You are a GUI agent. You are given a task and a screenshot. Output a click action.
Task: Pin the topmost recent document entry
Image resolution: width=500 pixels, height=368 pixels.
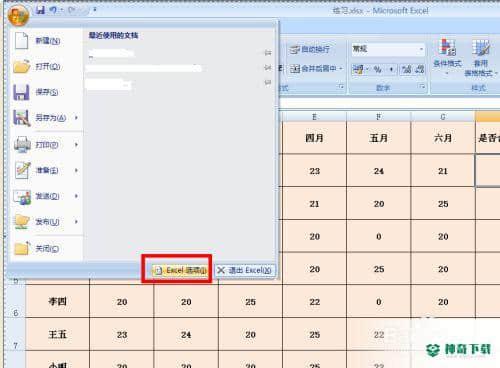[x=267, y=53]
